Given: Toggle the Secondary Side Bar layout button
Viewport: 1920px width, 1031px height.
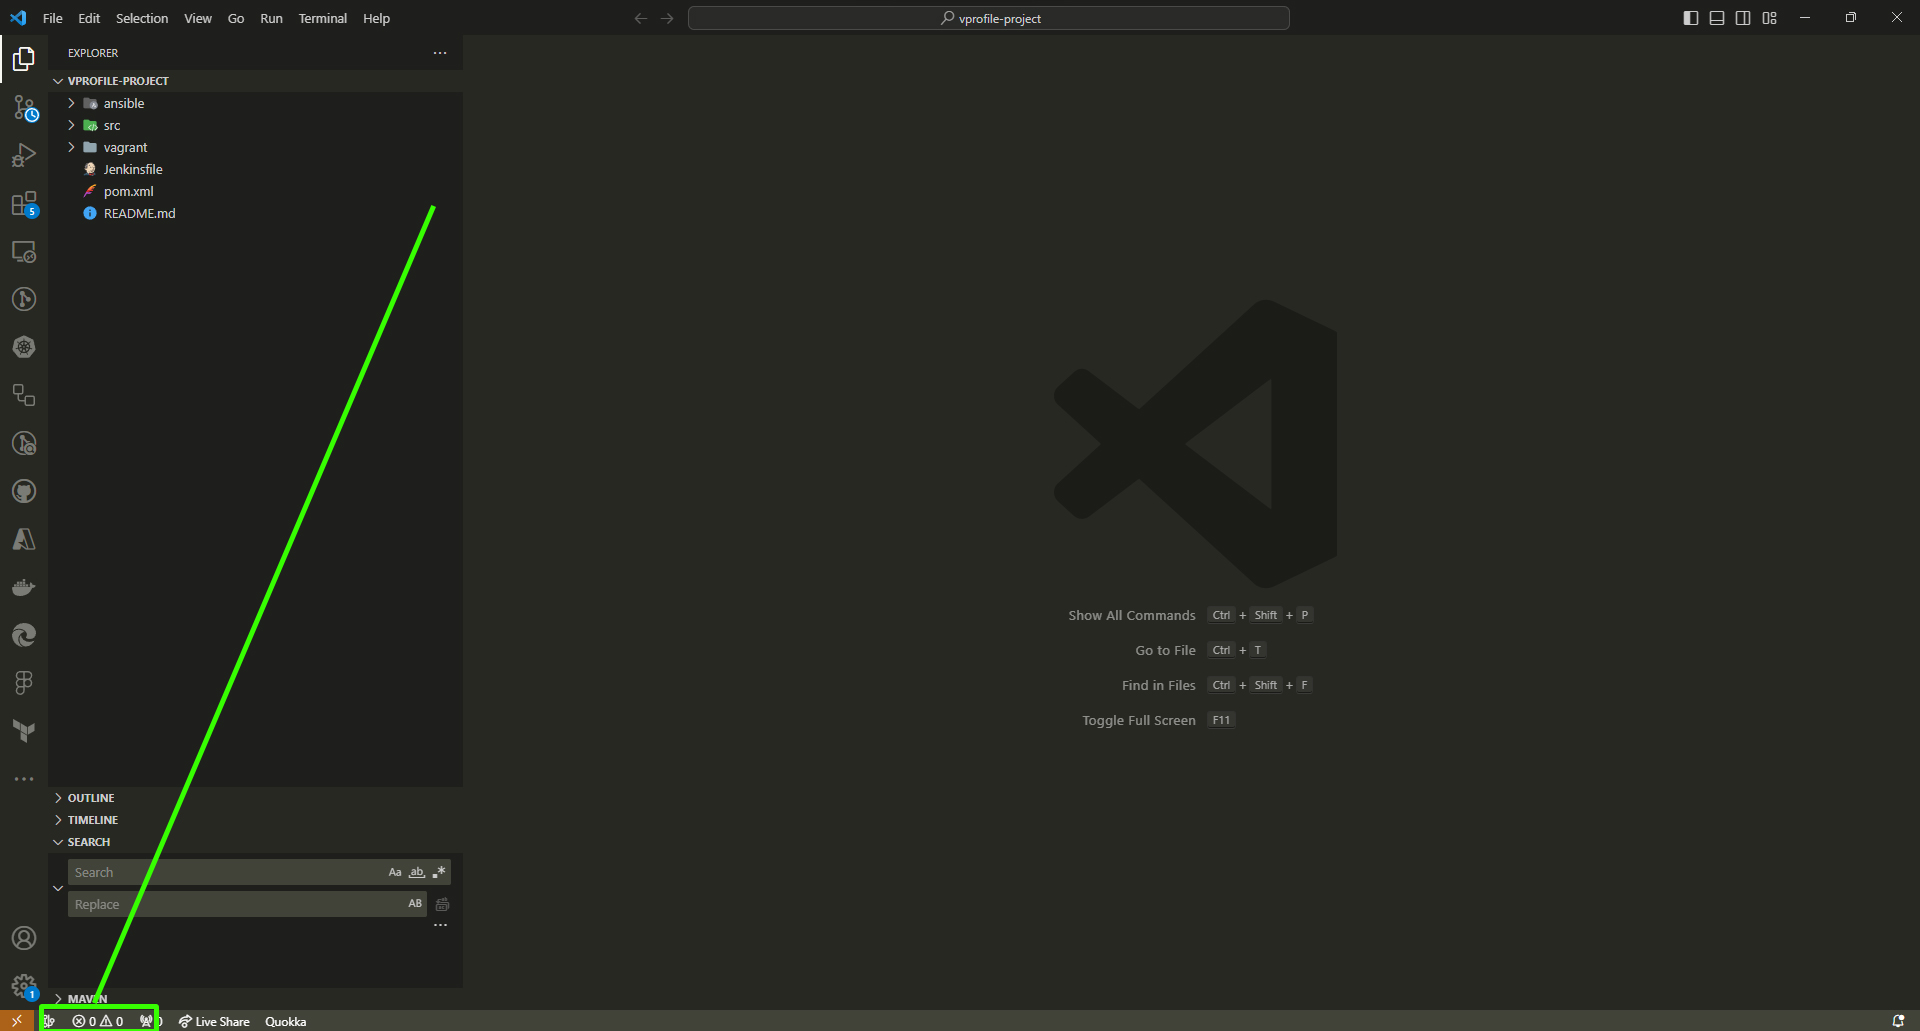Looking at the screenshot, I should click(1743, 18).
